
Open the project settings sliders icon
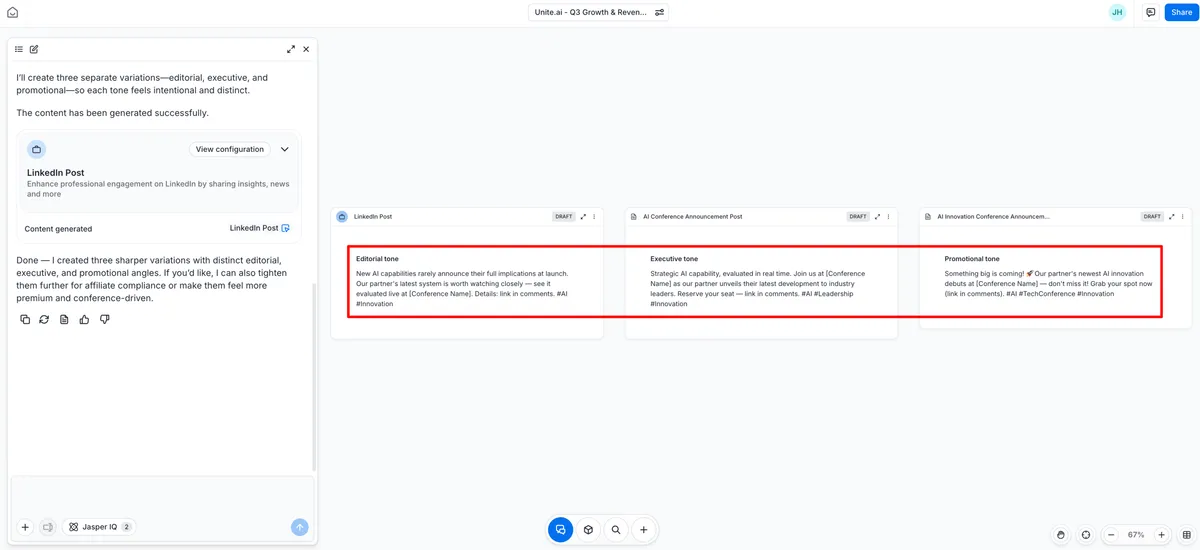coord(659,13)
